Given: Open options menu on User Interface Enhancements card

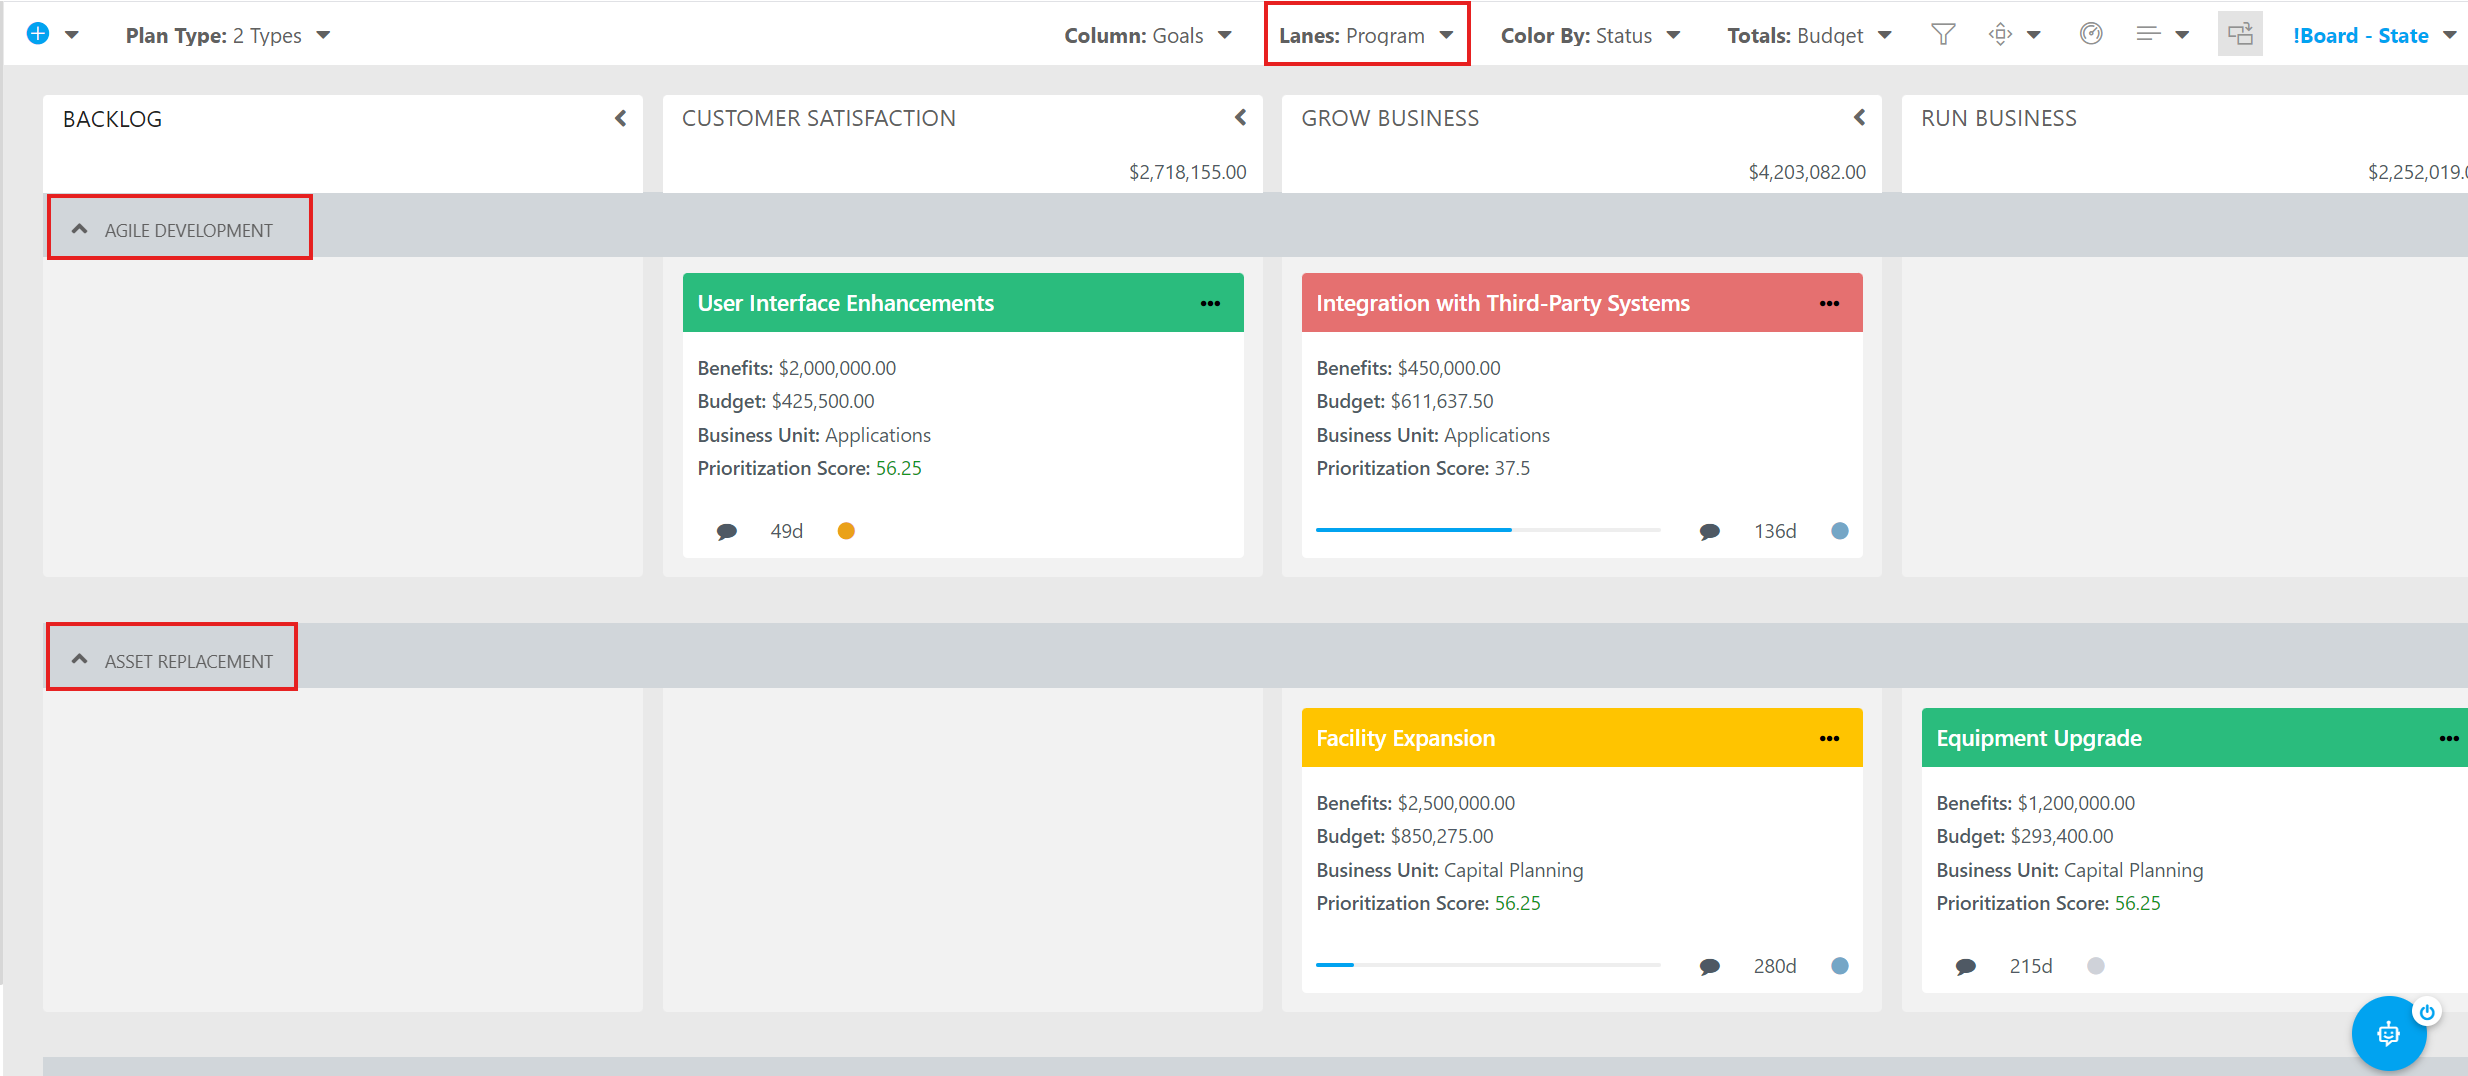Looking at the screenshot, I should pos(1210,303).
